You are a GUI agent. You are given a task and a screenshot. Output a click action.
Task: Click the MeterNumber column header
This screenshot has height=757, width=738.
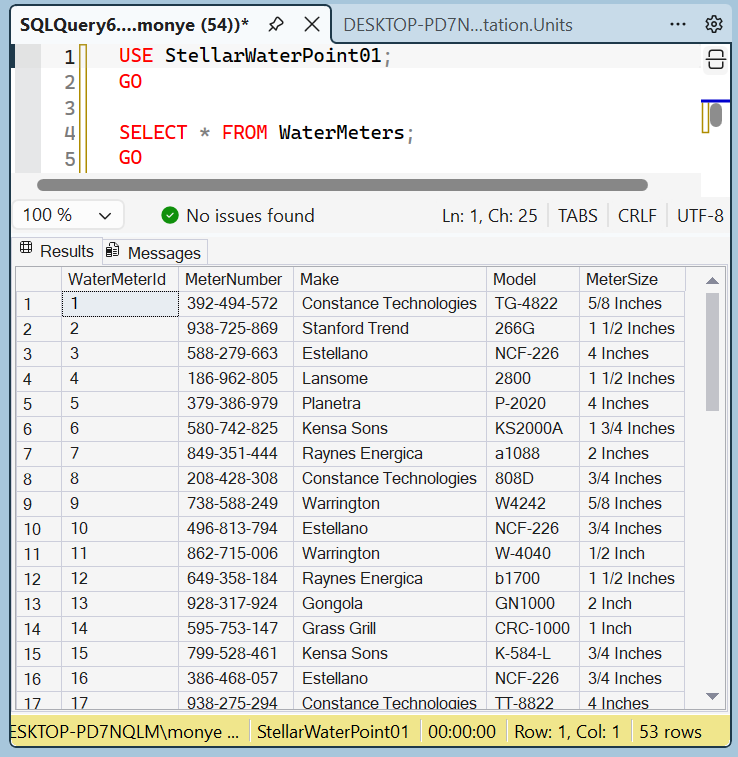[x=236, y=279]
